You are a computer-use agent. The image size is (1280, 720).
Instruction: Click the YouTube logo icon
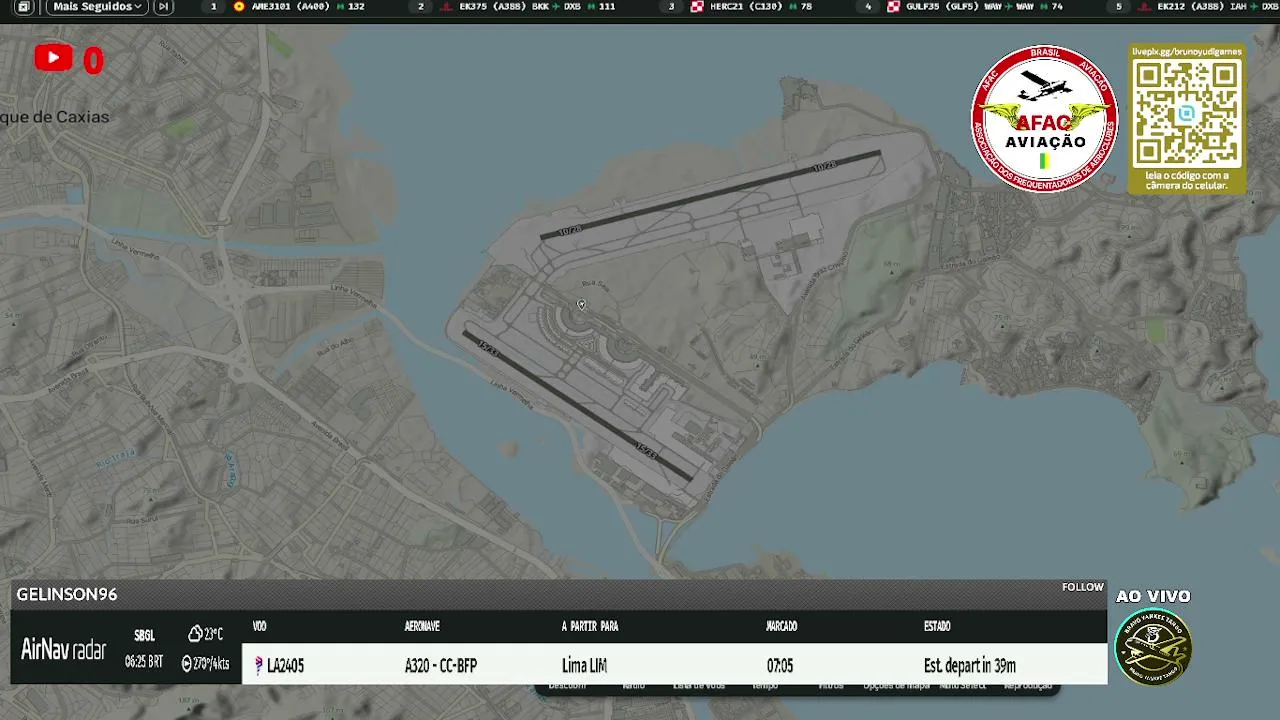pyautogui.click(x=53, y=58)
